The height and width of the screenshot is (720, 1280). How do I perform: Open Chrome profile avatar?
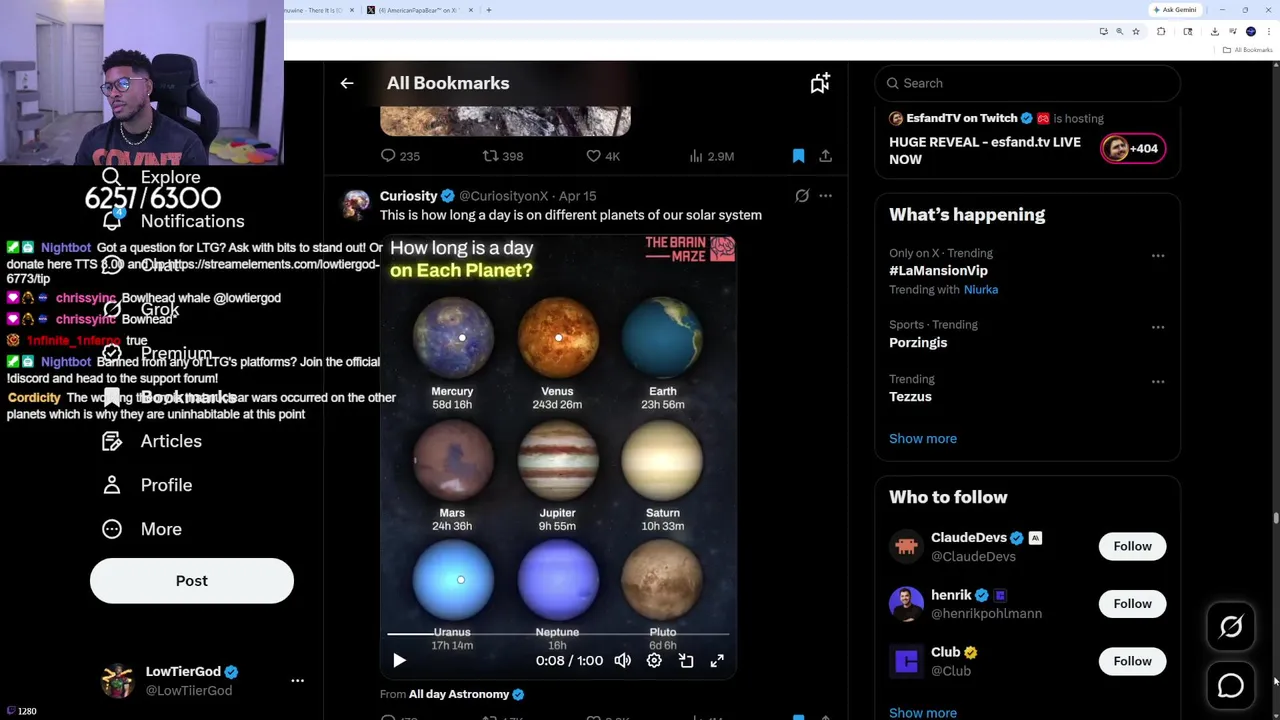pyautogui.click(x=1251, y=32)
